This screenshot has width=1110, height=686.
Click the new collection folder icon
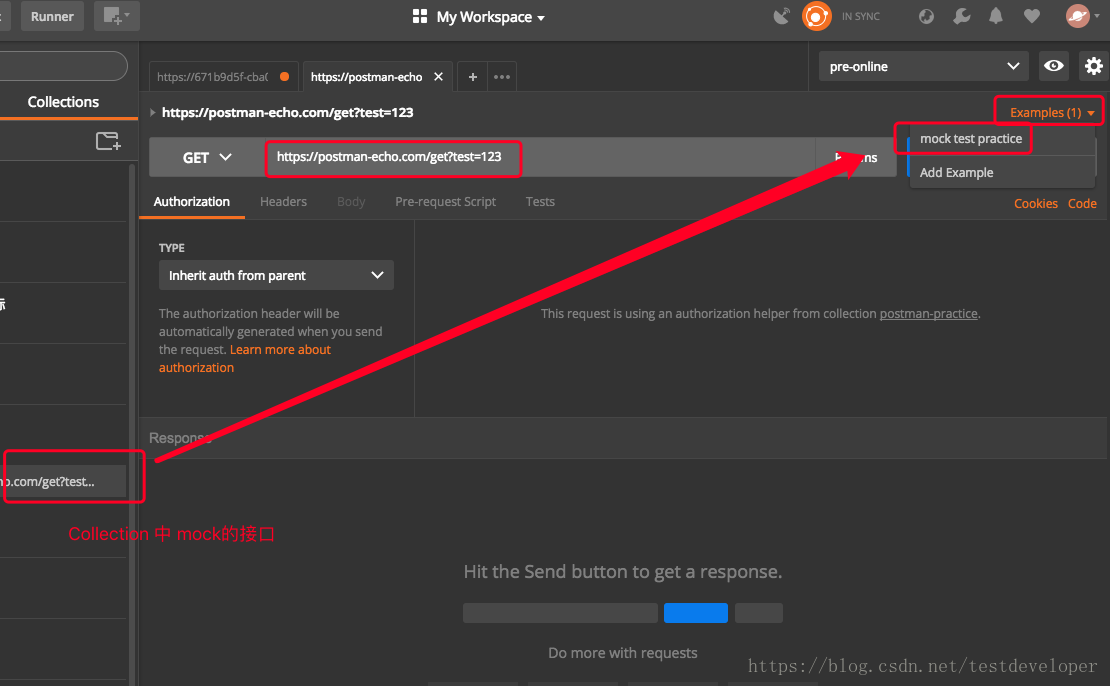pos(108,141)
